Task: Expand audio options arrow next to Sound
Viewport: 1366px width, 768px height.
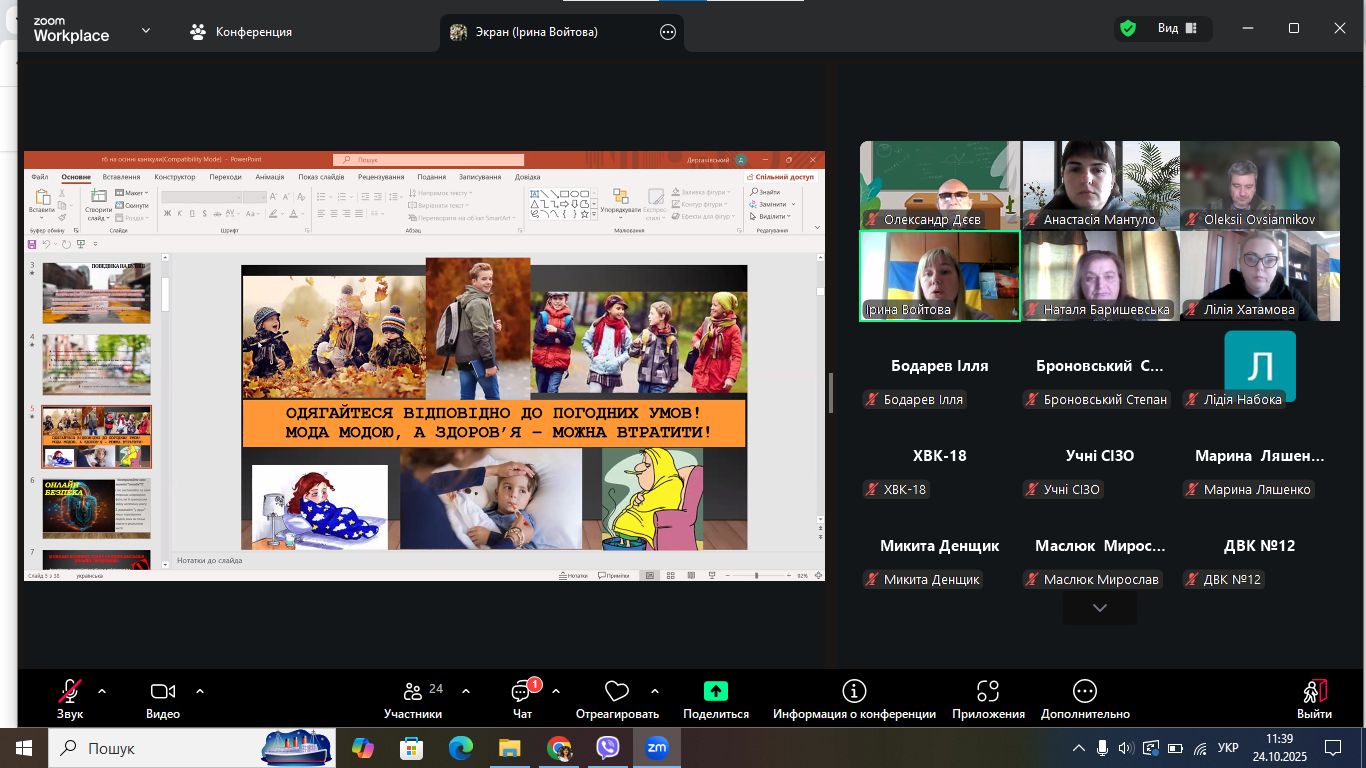Action: click(x=101, y=691)
